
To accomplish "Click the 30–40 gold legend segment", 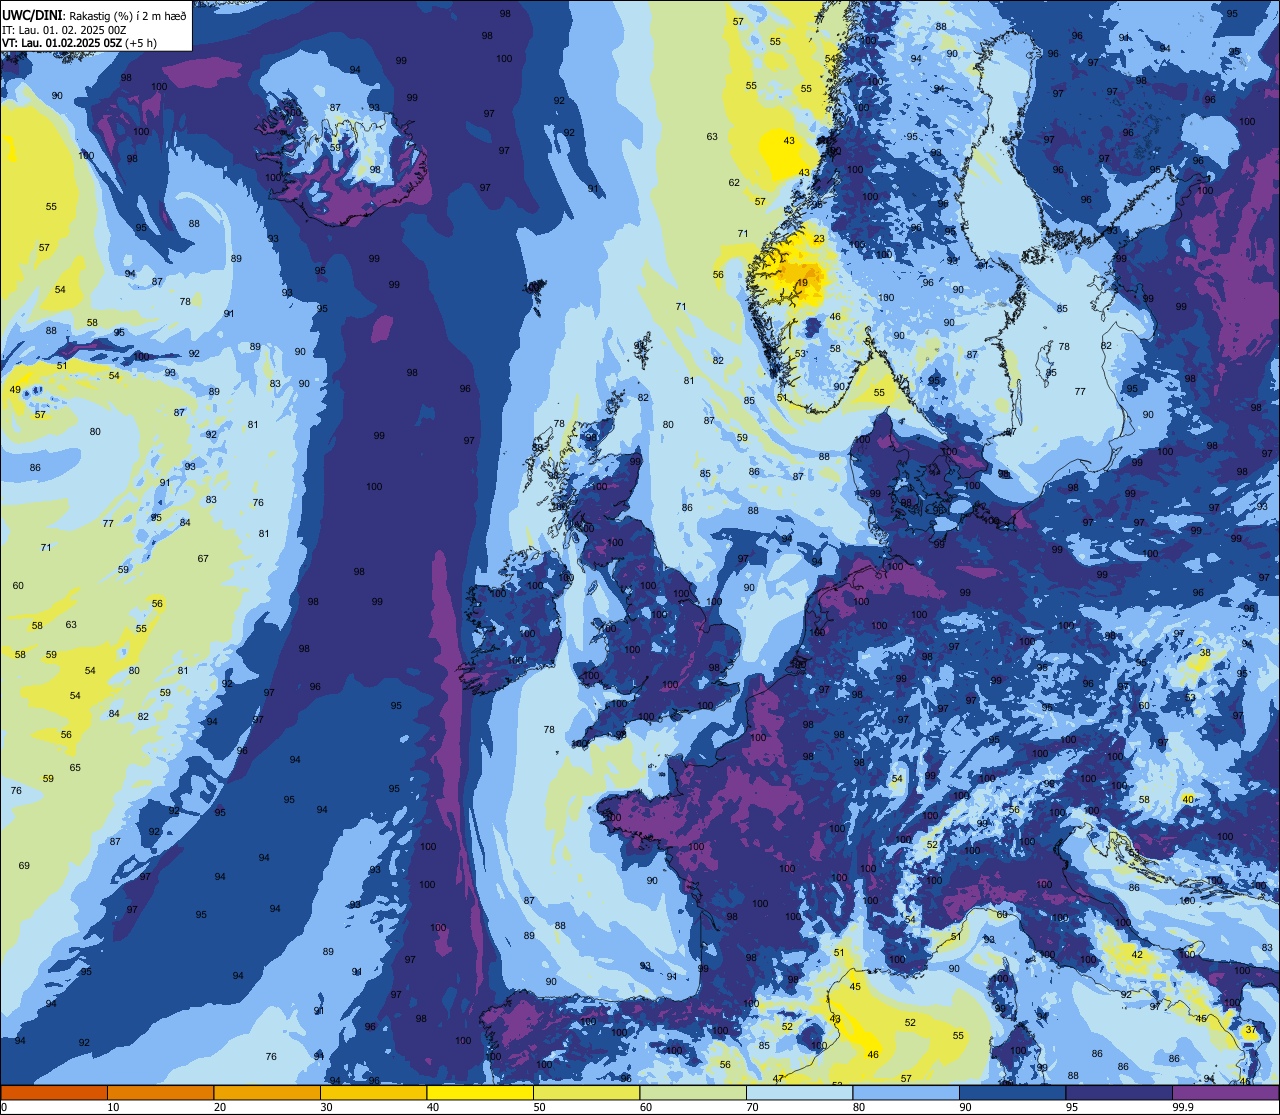I will [x=373, y=1092].
